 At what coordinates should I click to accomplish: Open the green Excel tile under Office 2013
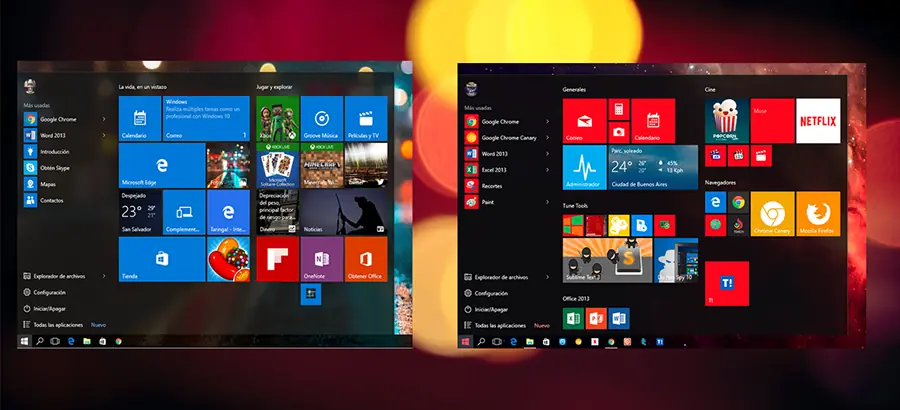[573, 319]
